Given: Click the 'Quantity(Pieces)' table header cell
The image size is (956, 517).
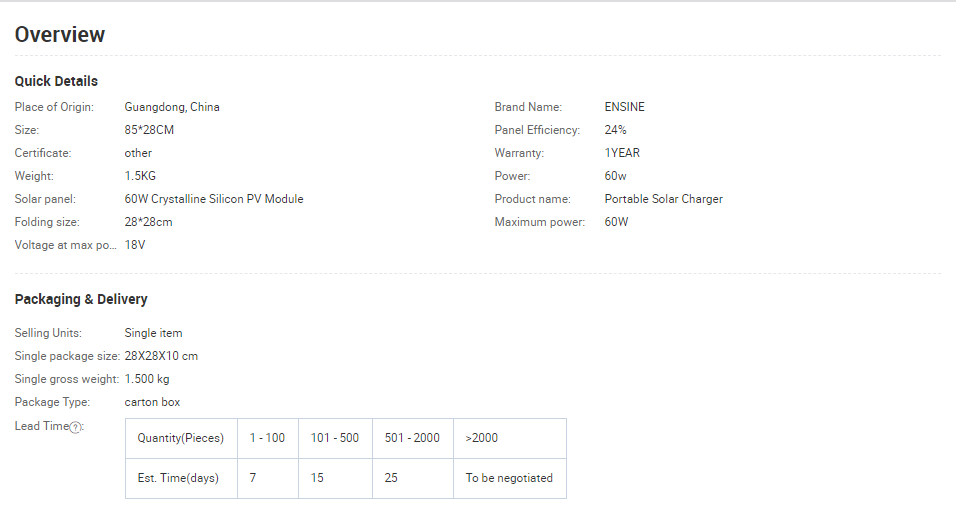Looking at the screenshot, I should pyautogui.click(x=181, y=438).
